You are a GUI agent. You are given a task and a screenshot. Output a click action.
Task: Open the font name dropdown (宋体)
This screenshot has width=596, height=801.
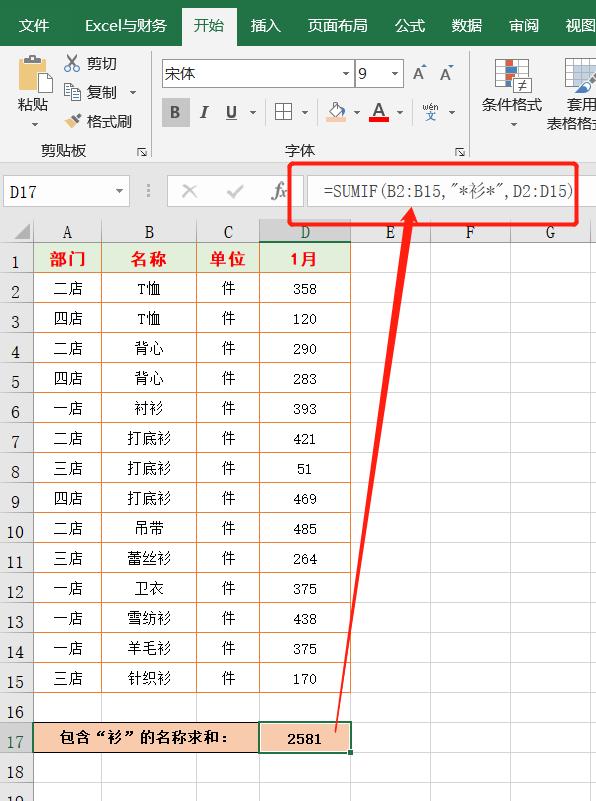point(346,74)
